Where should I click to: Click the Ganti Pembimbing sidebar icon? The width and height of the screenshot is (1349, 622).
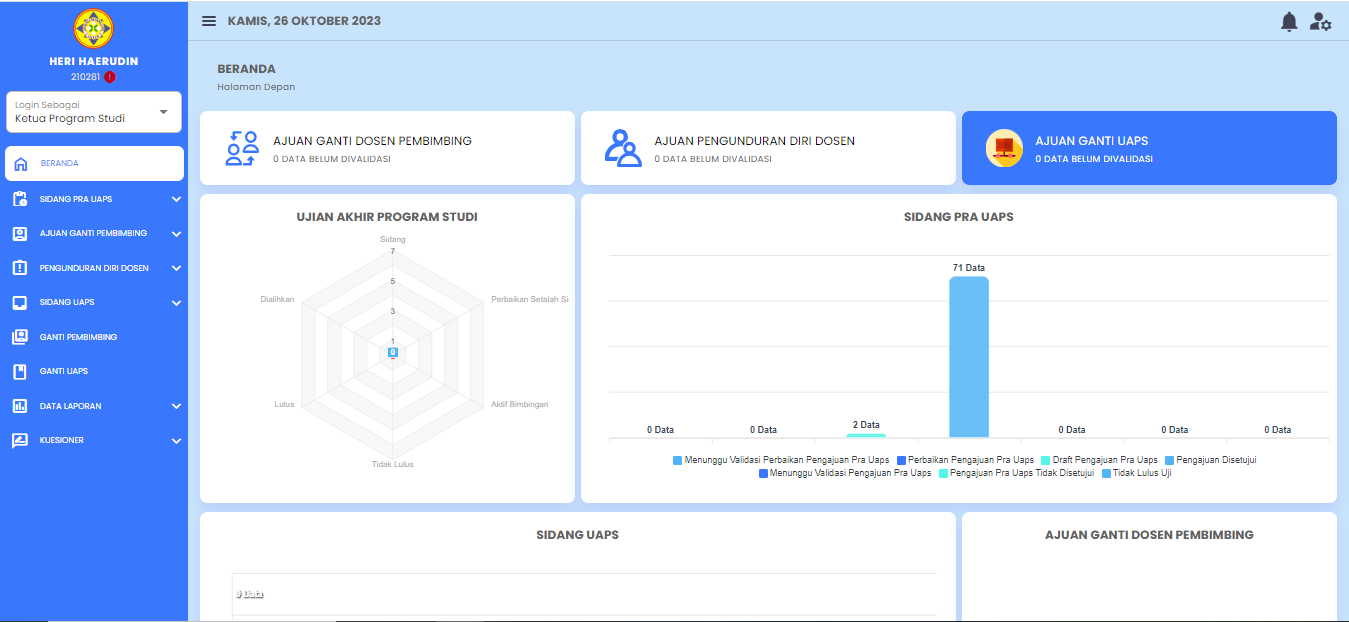(x=20, y=337)
